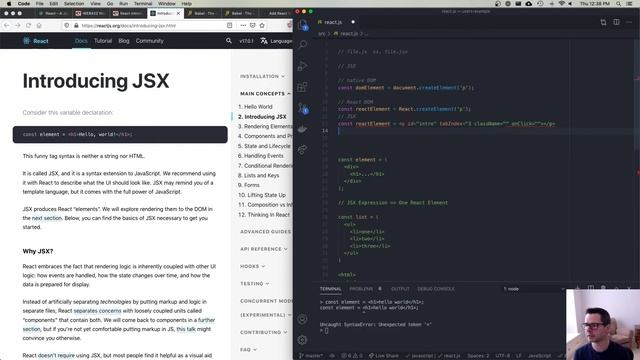Viewport: 640px width, 360px height.
Task: Open the terminal shell selector dropdown
Action: pos(533,289)
